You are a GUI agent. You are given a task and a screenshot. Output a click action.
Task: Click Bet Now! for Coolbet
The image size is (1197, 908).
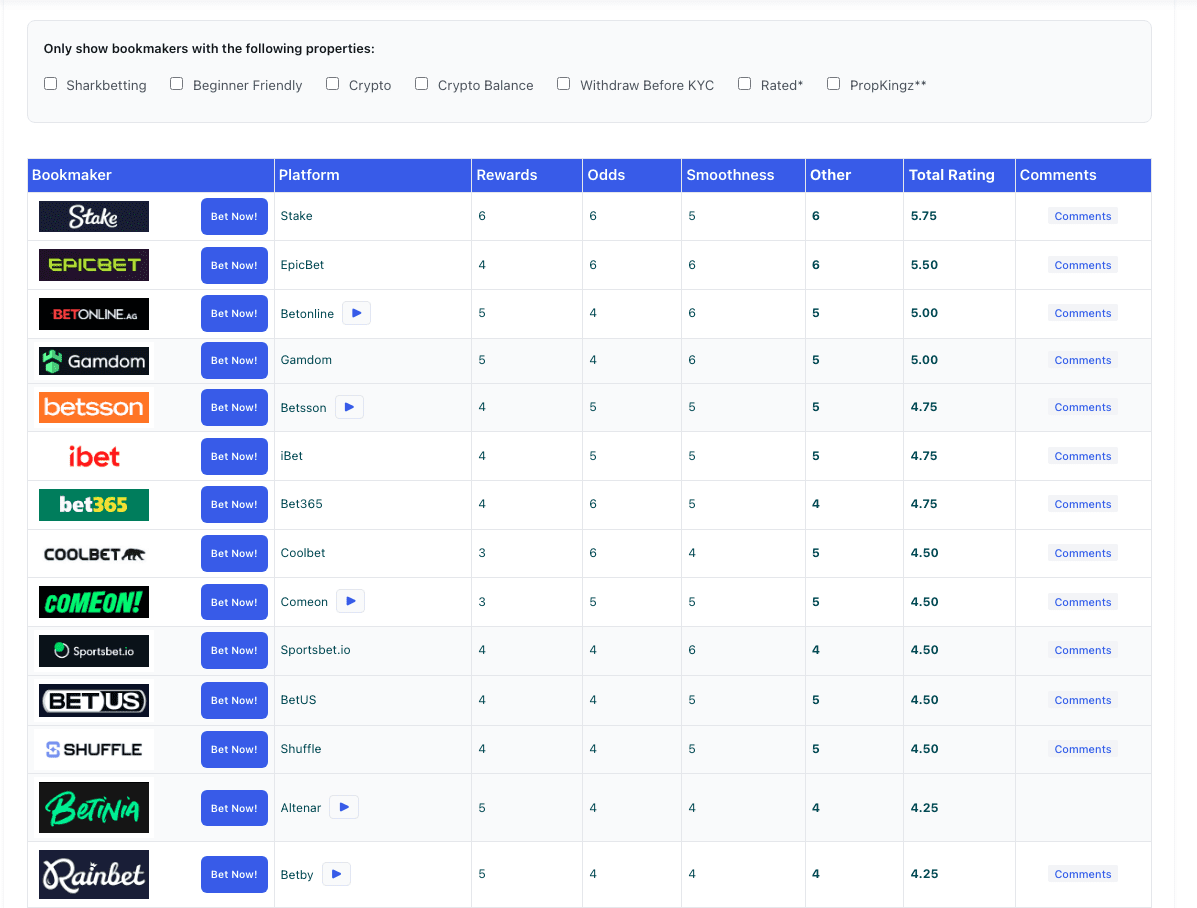[x=234, y=553]
